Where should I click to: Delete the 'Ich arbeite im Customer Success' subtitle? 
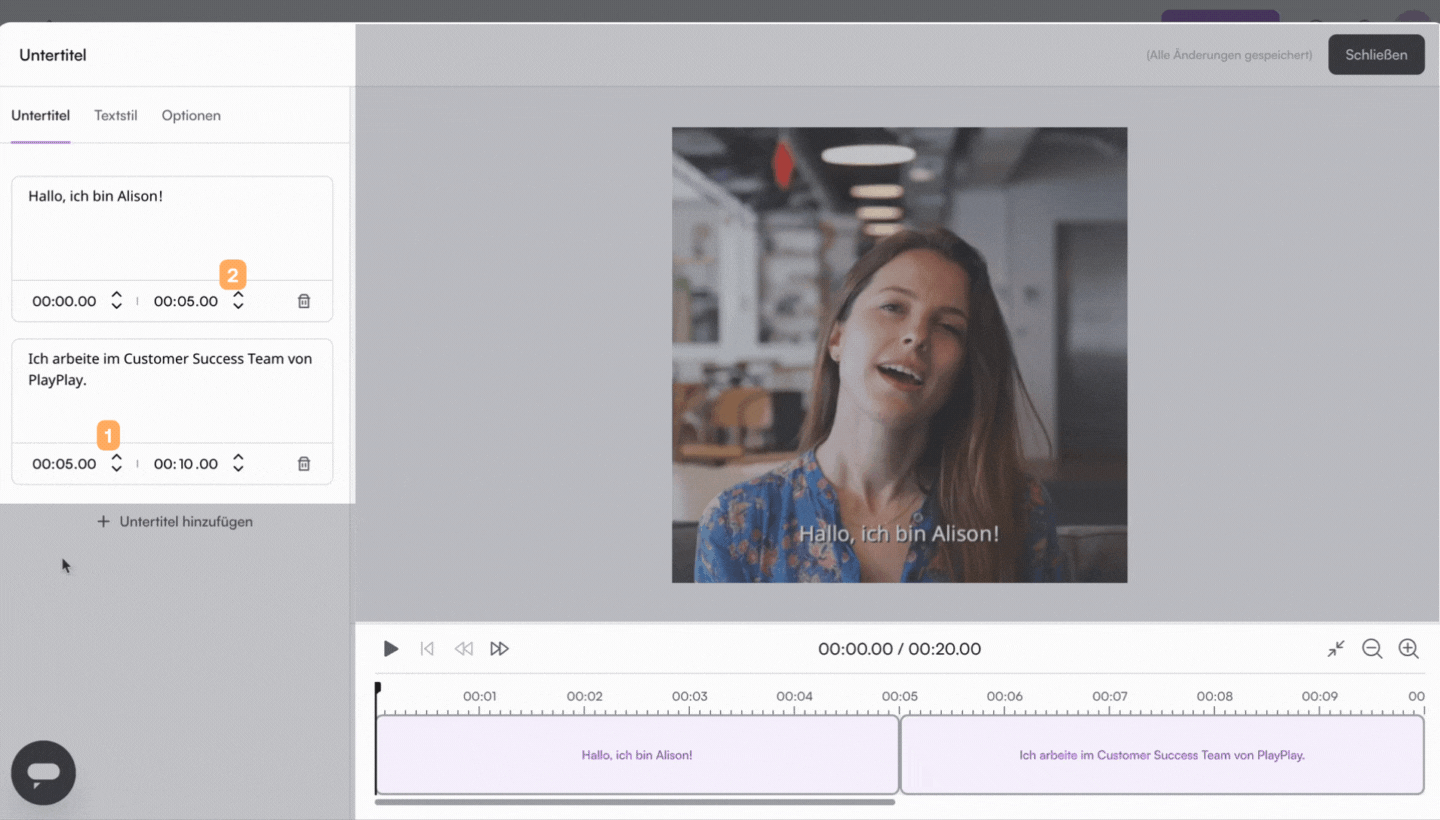click(304, 464)
